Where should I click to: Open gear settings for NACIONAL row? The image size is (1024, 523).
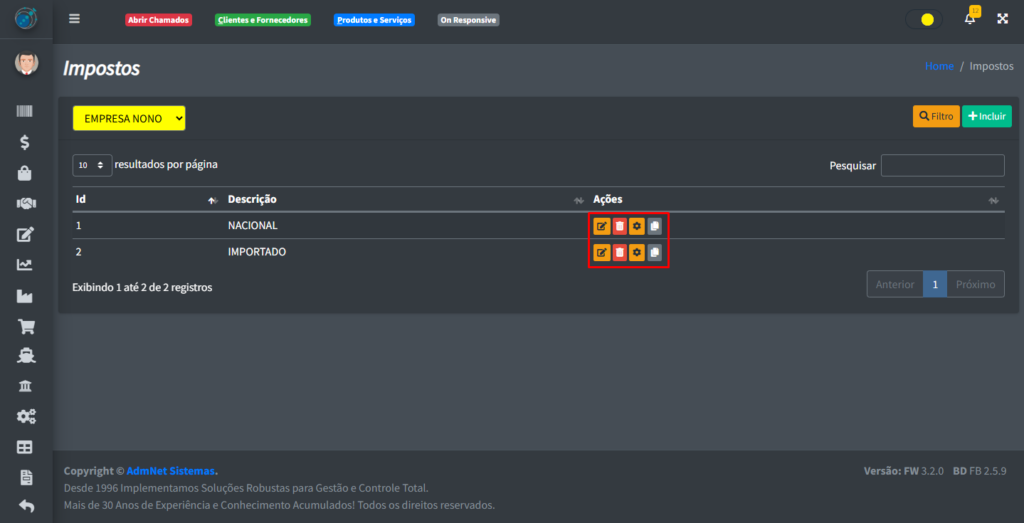pyautogui.click(x=636, y=226)
